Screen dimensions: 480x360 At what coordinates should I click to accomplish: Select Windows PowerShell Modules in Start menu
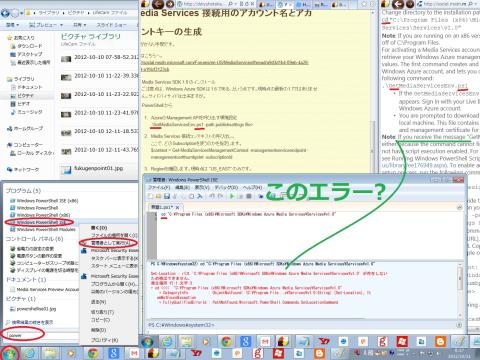(43, 230)
